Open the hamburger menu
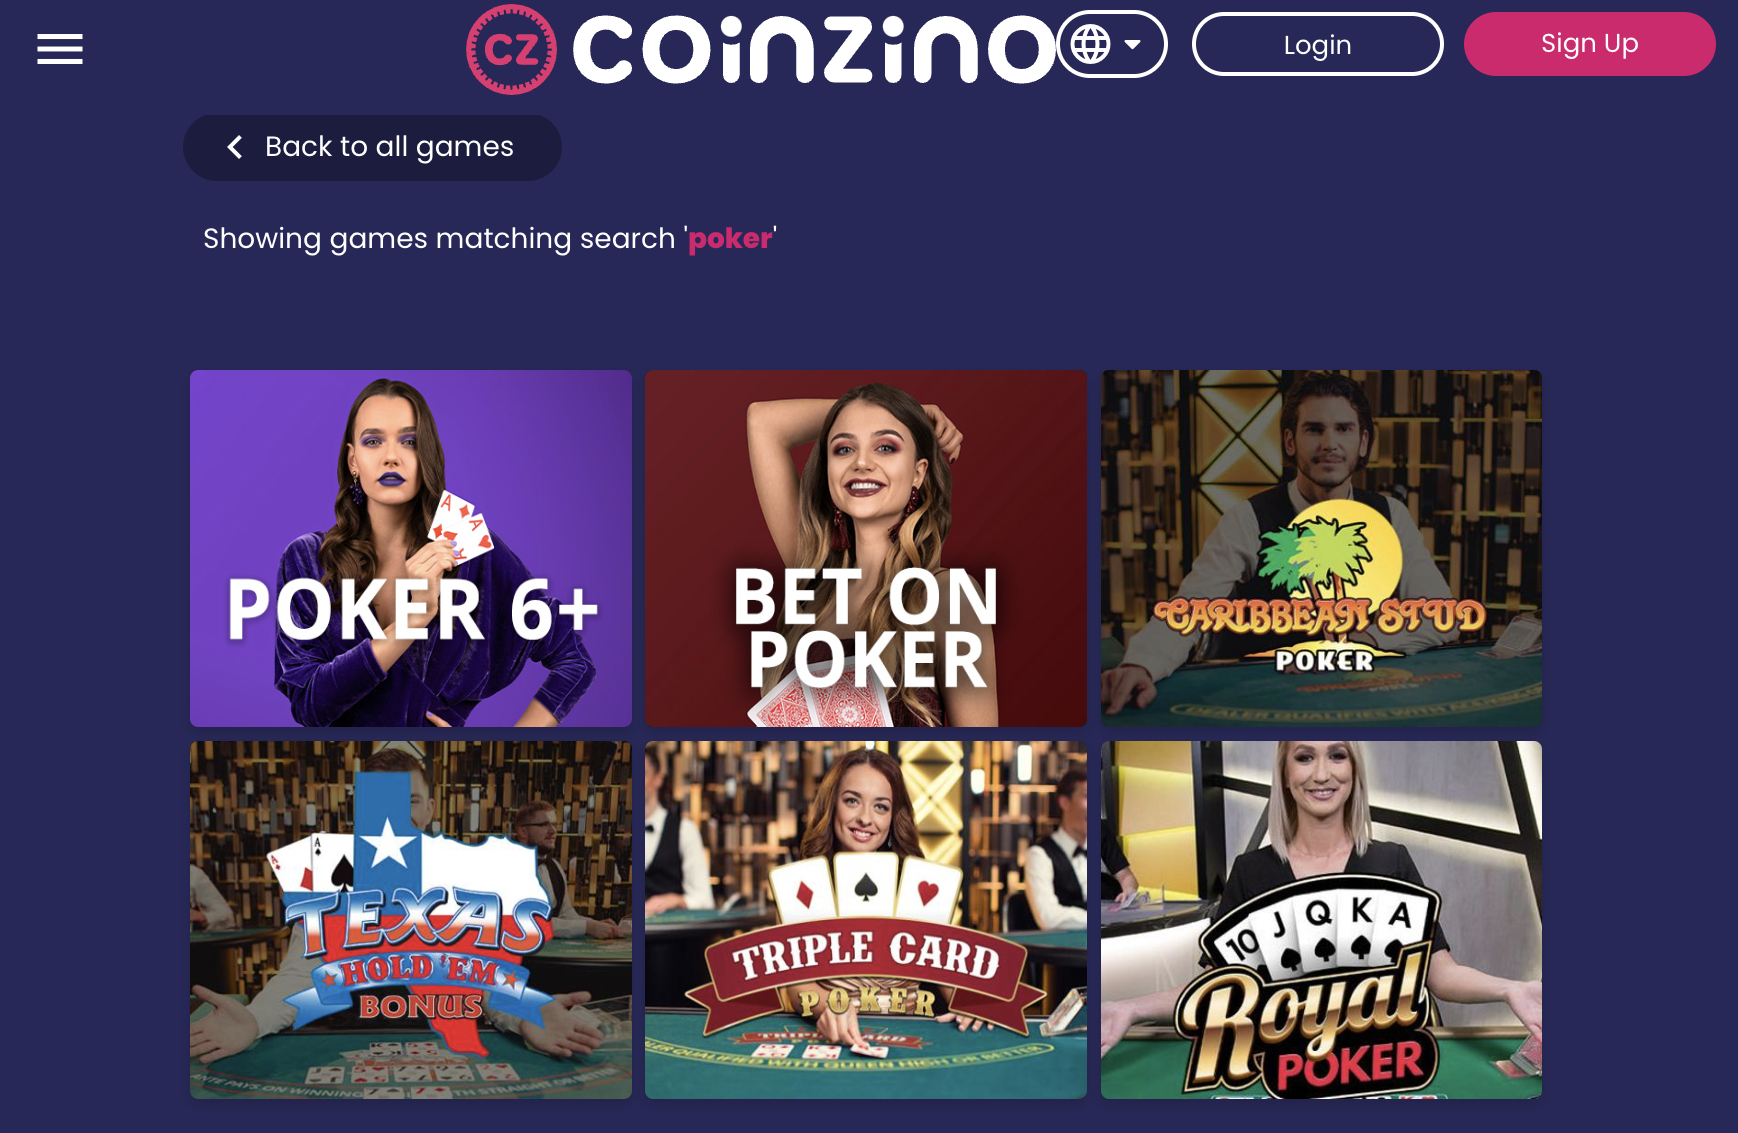This screenshot has width=1738, height=1133. tap(60, 48)
